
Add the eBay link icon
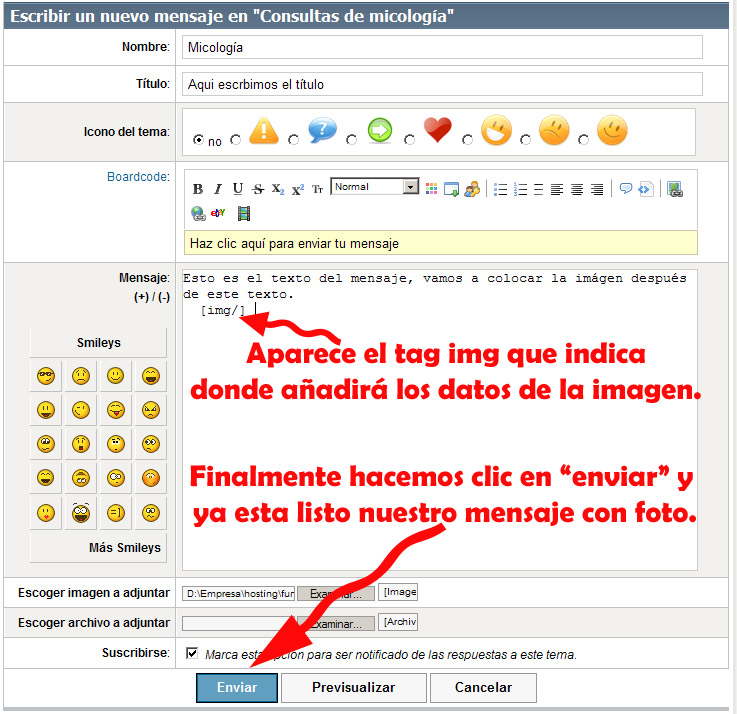[x=219, y=213]
